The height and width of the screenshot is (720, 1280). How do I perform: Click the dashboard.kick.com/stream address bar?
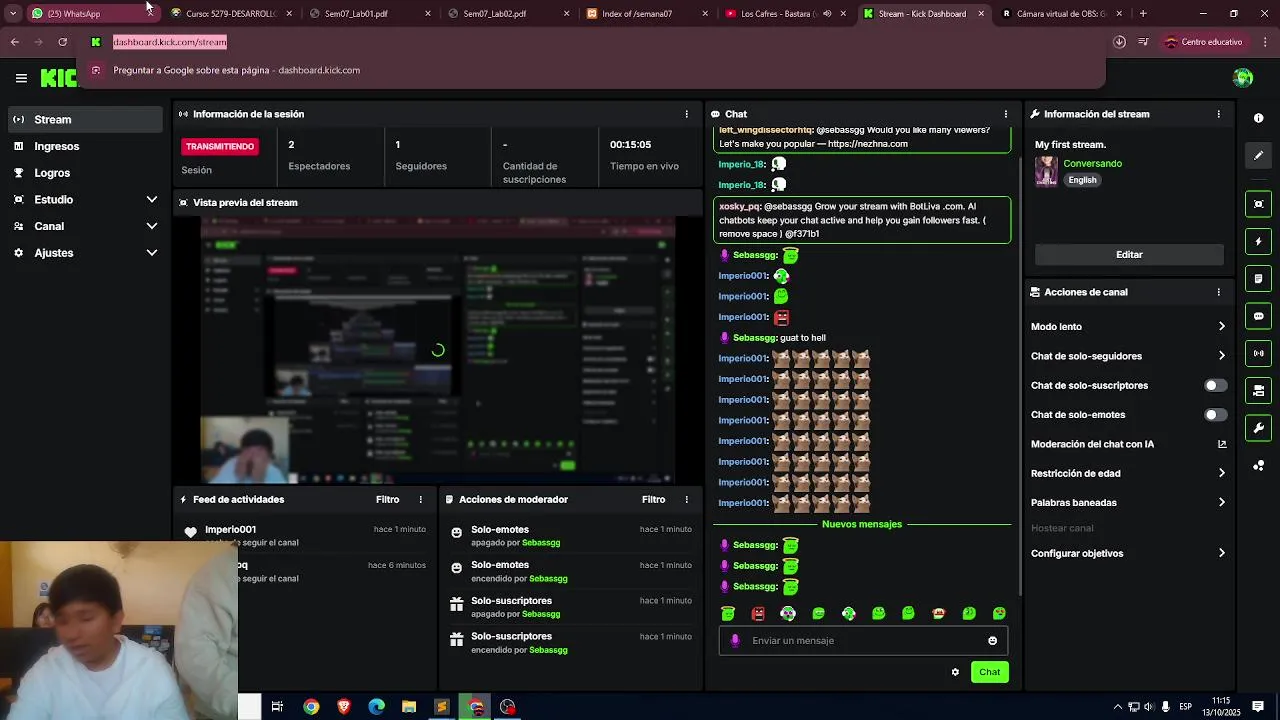170,42
